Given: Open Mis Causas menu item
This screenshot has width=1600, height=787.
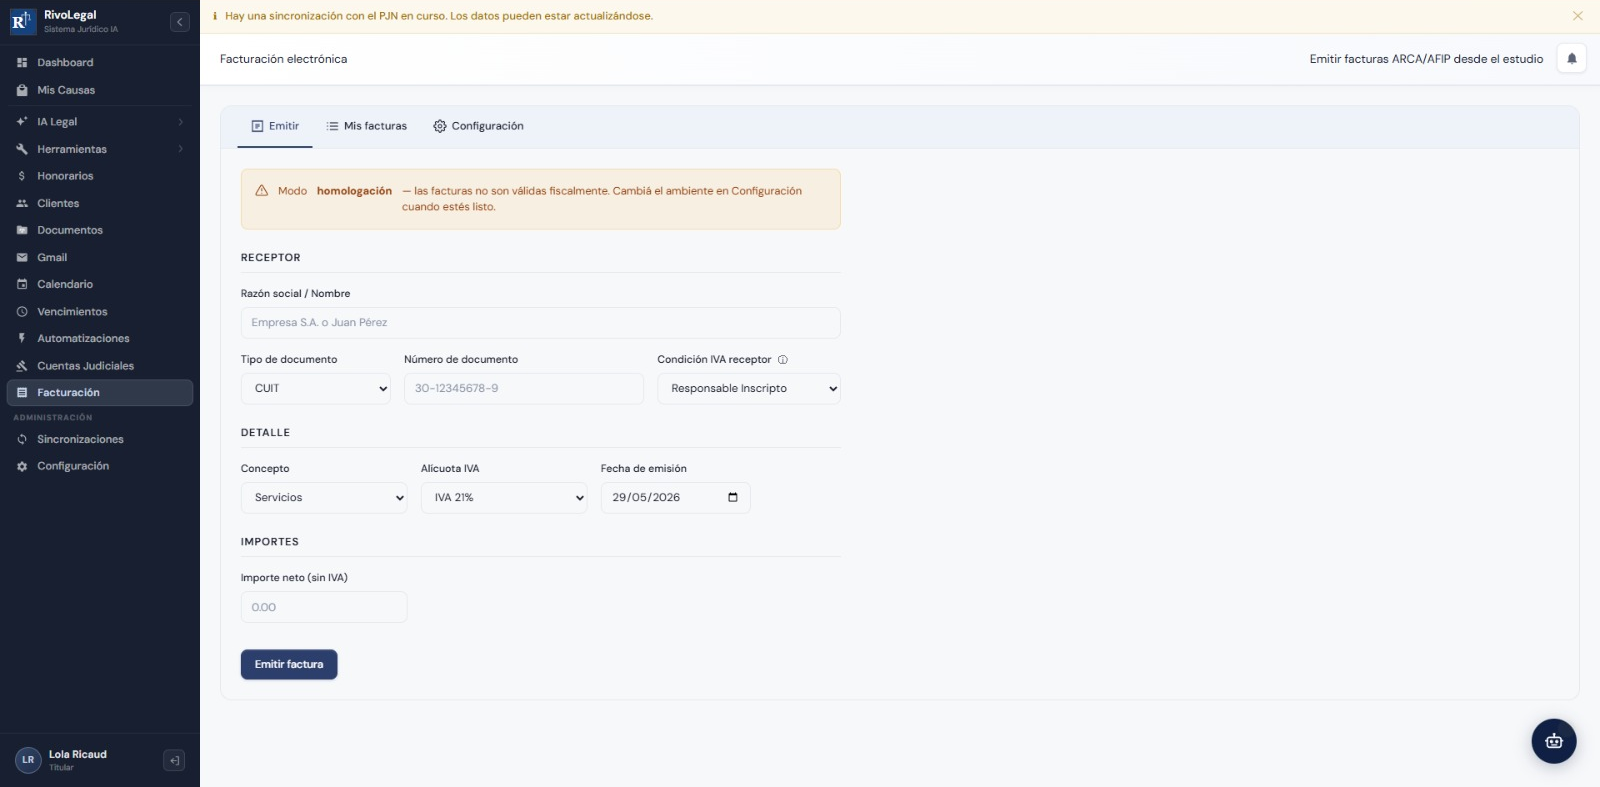Looking at the screenshot, I should tap(100, 90).
